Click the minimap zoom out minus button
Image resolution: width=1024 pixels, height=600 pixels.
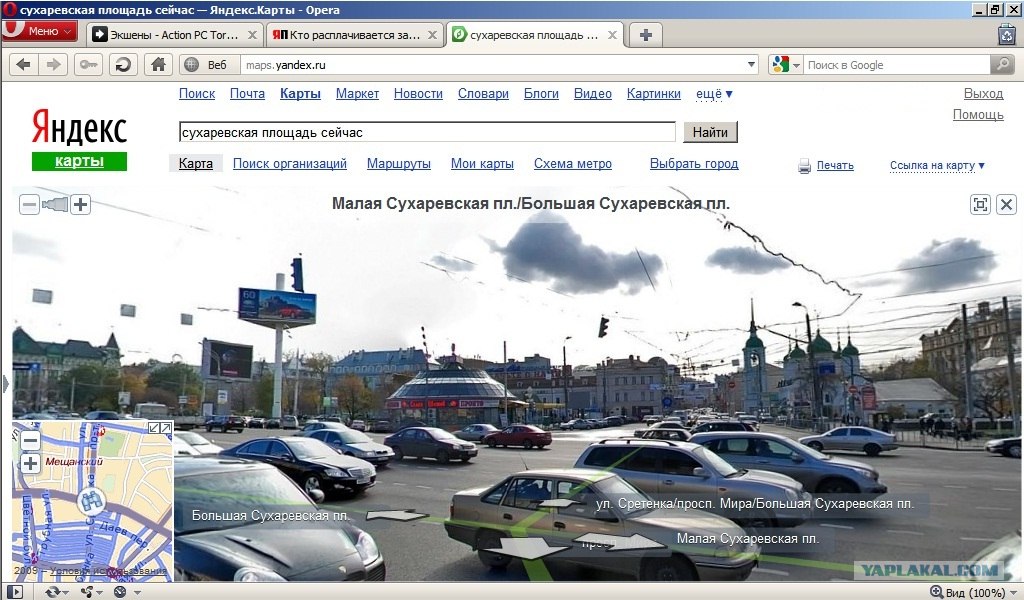pos(30,440)
